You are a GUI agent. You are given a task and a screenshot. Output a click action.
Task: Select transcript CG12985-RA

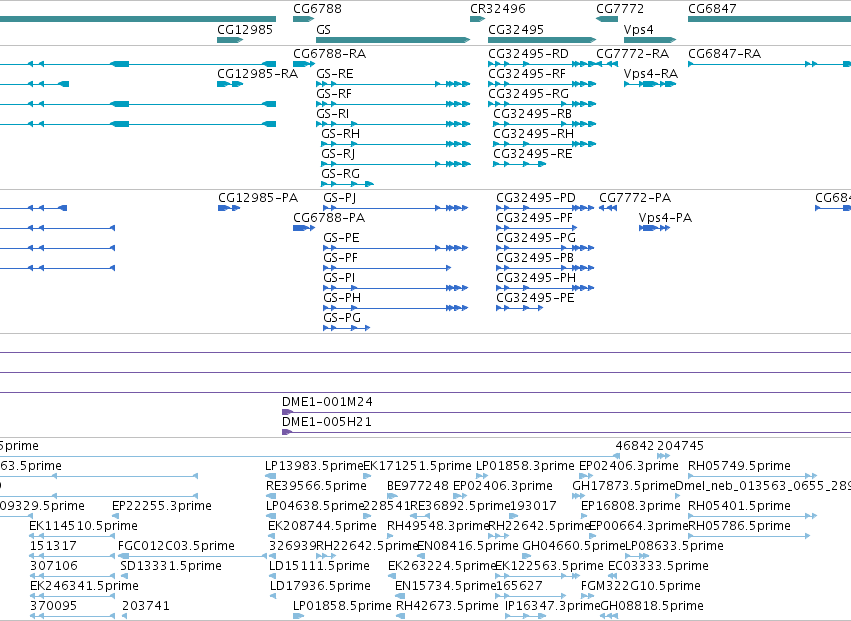pyautogui.click(x=257, y=74)
